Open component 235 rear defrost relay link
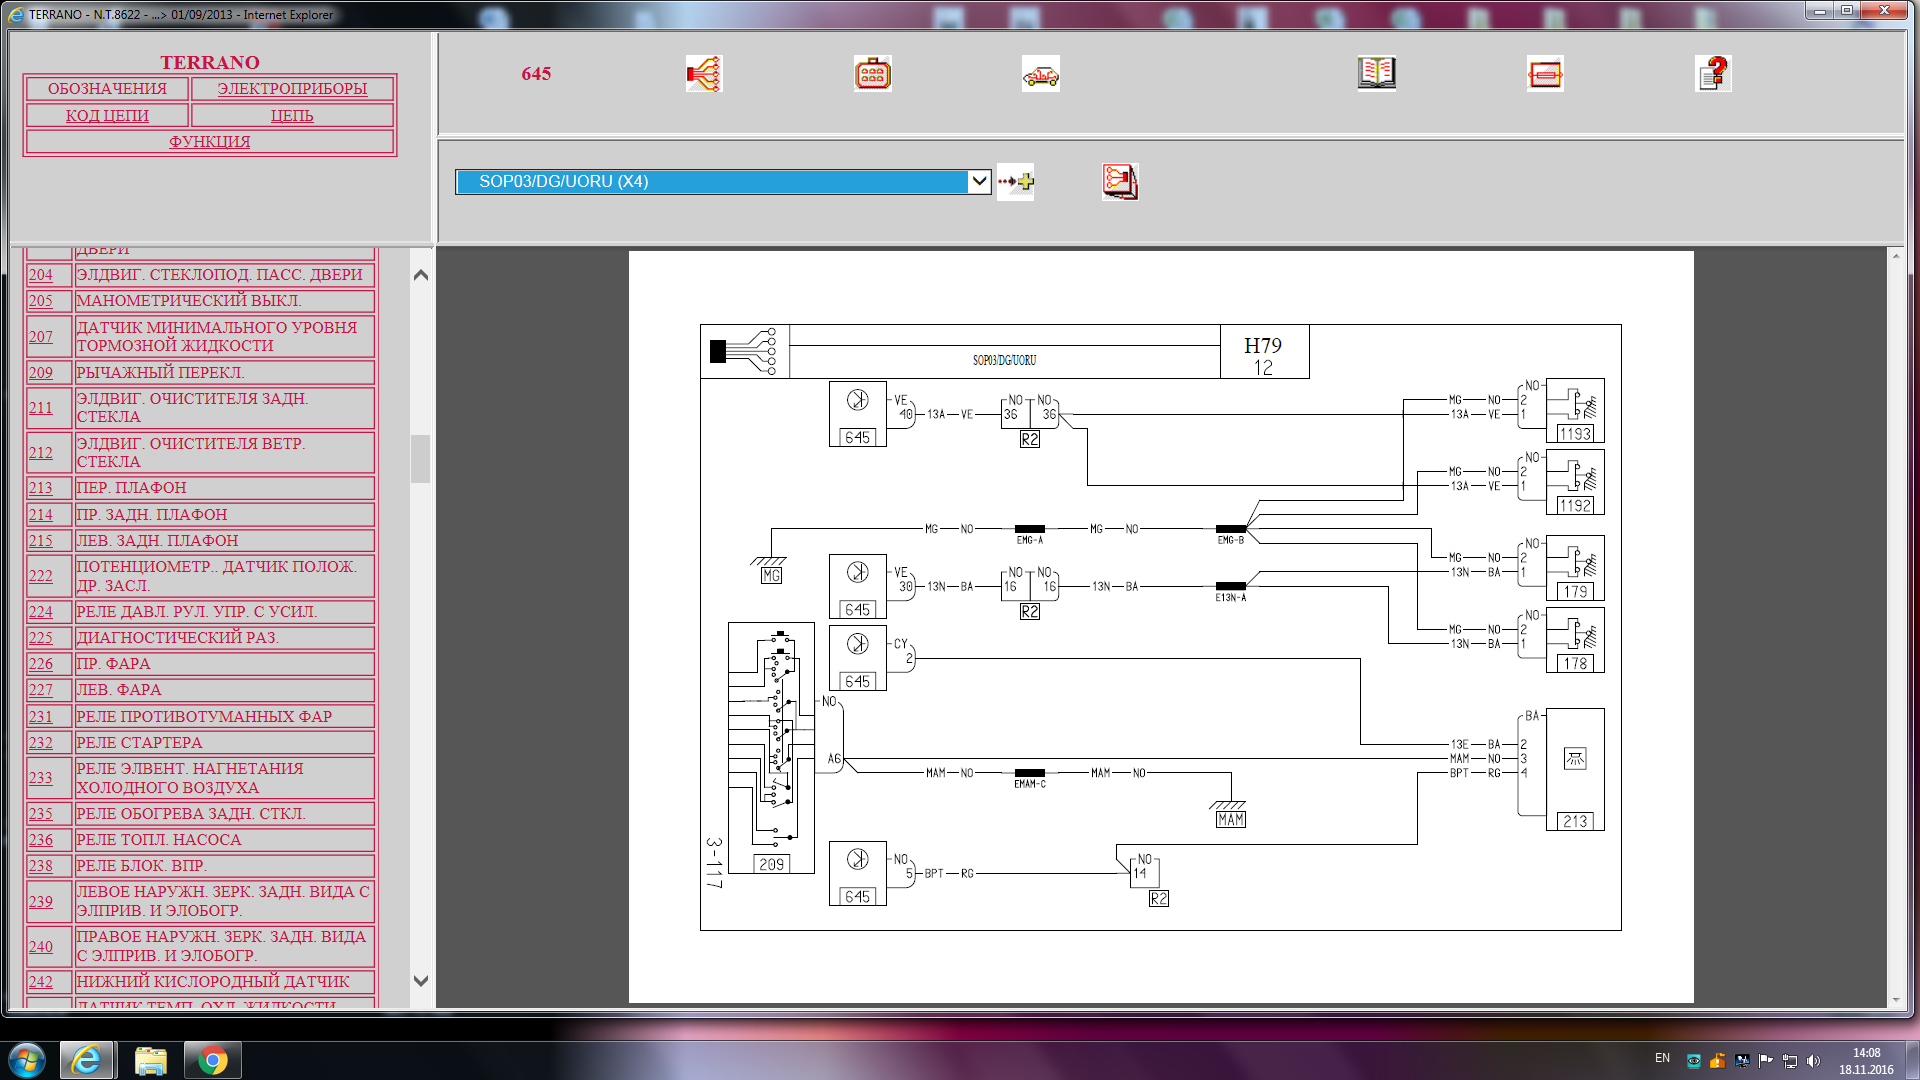 tap(41, 814)
